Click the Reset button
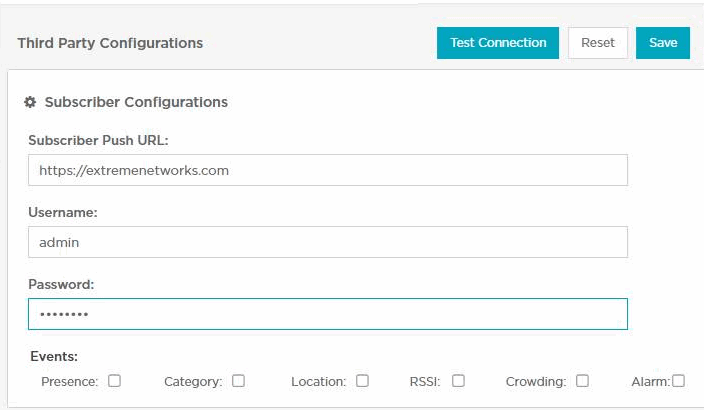The width and height of the screenshot is (704, 410). point(598,43)
